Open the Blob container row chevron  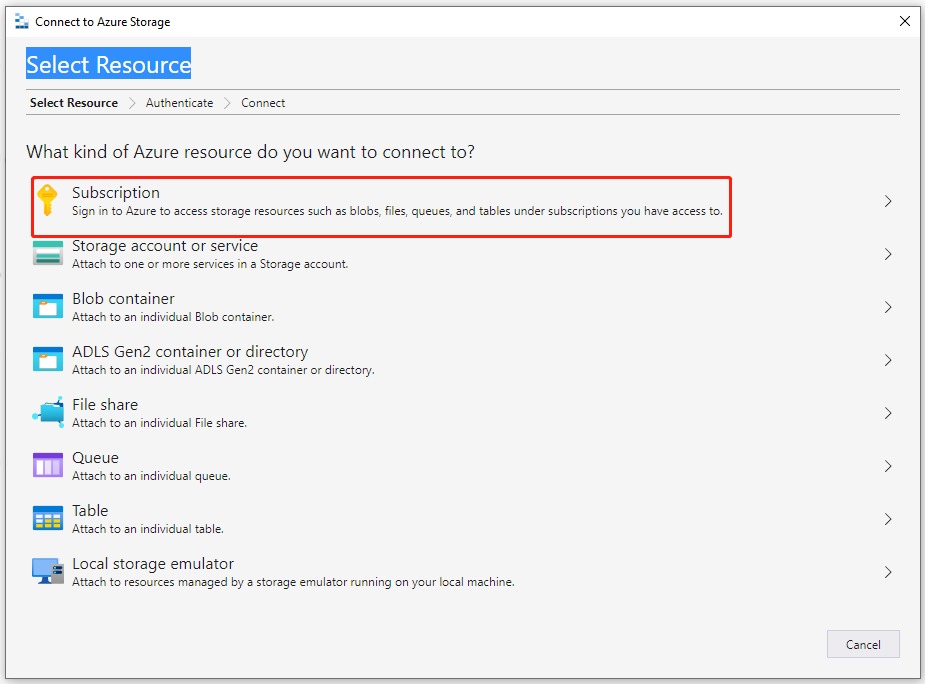[888, 307]
